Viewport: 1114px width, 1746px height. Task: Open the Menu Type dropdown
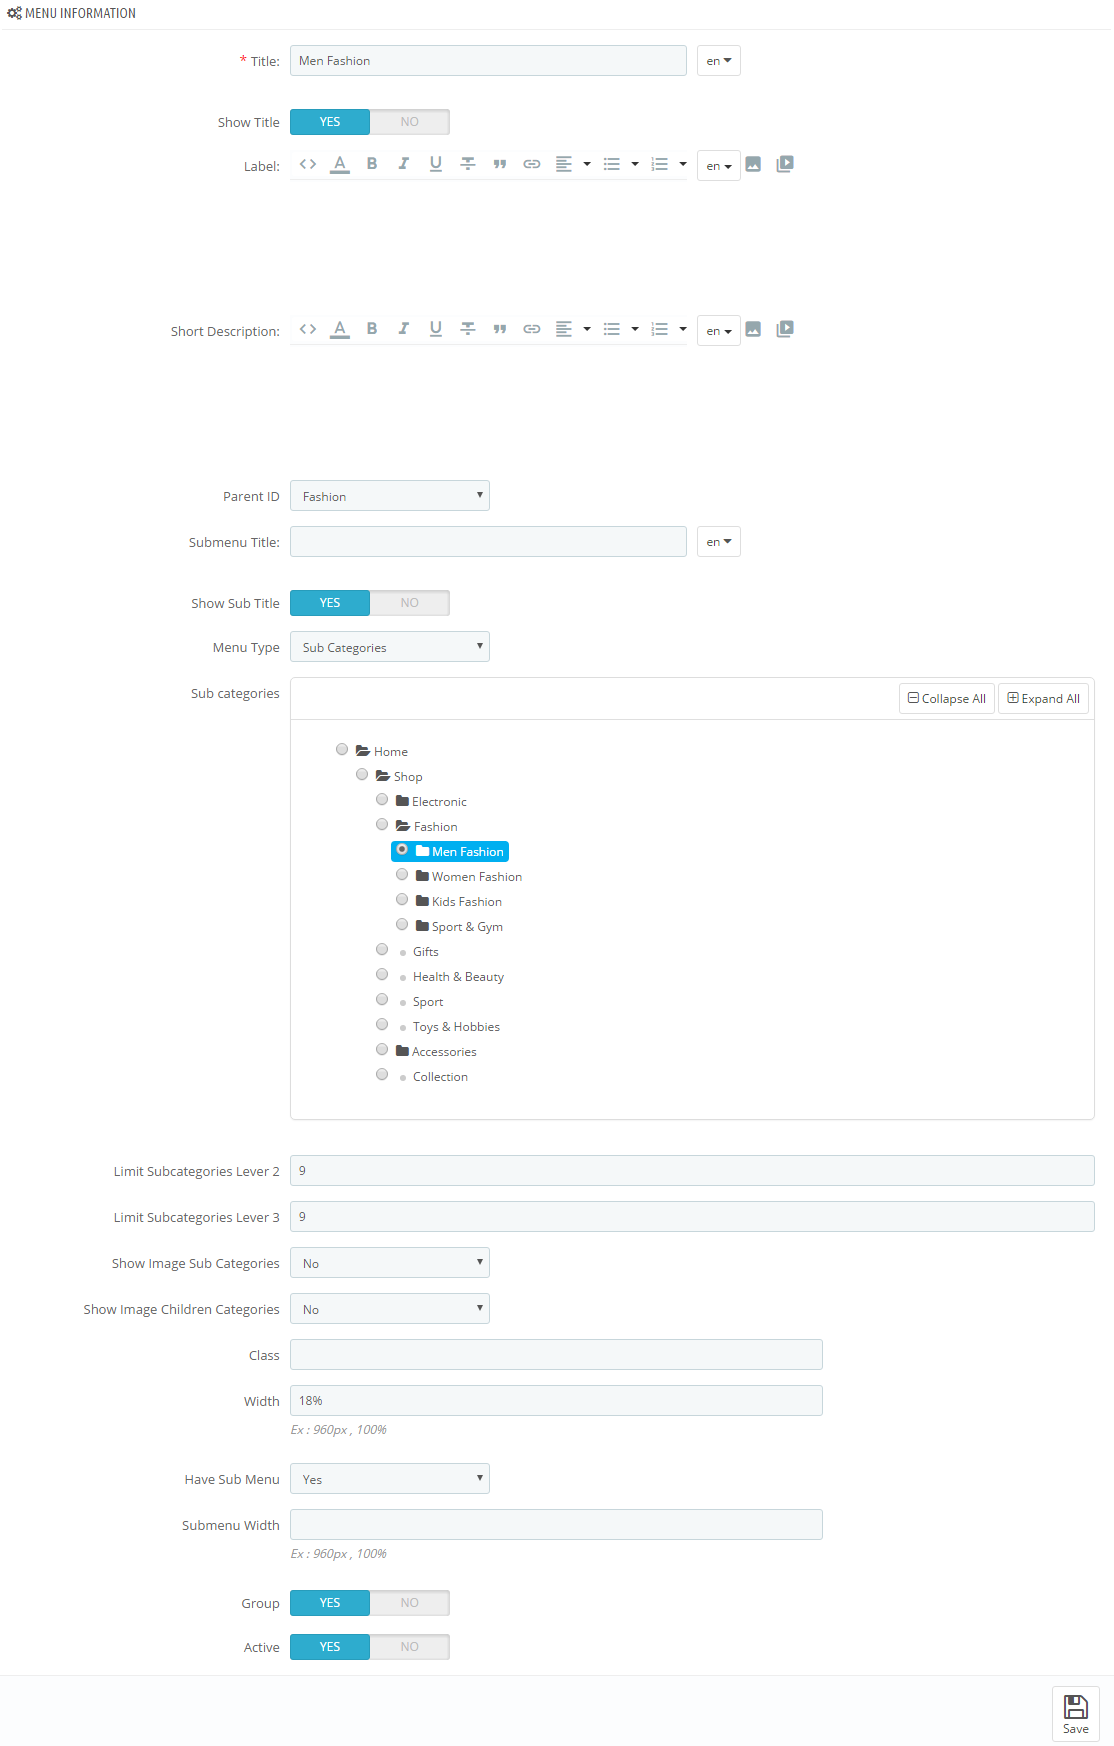point(390,647)
